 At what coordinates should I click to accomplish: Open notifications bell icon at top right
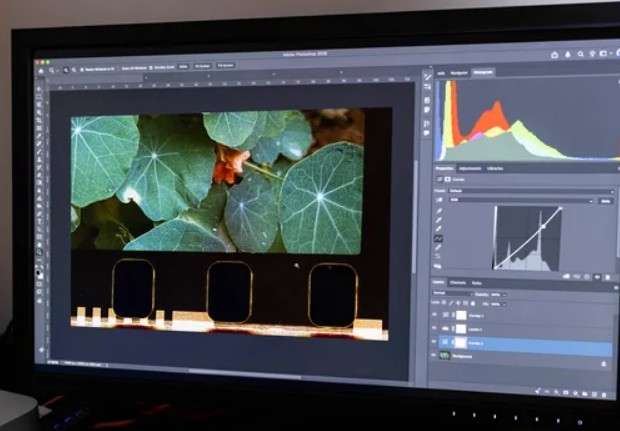click(x=568, y=55)
